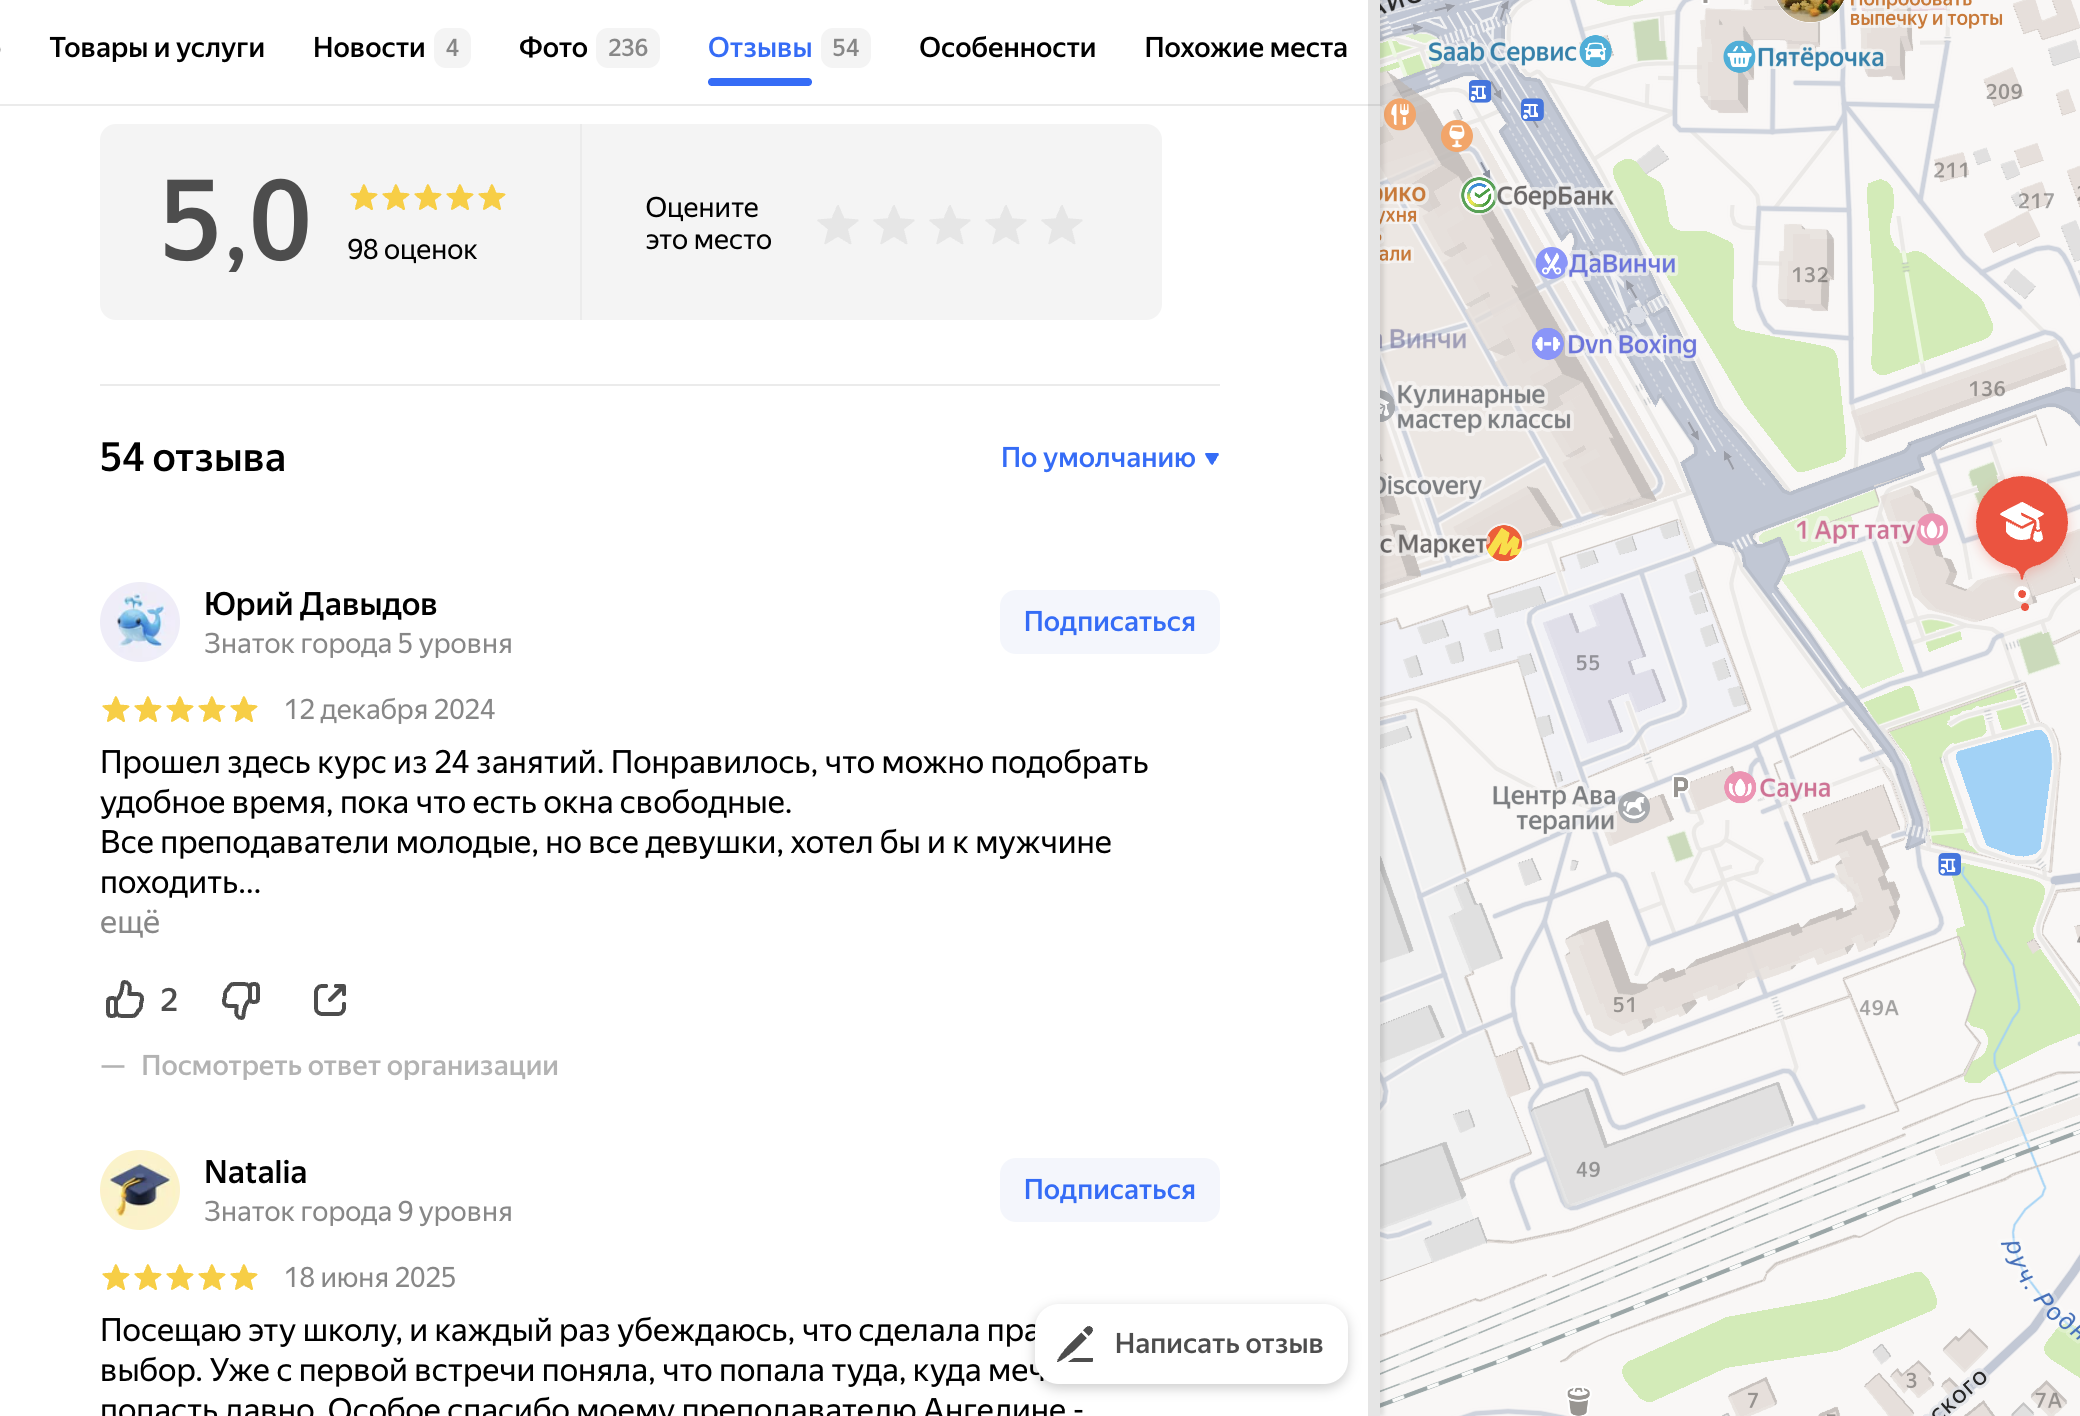Click ДаВинчи salon icon on map
The image size is (2080, 1416).
[1550, 263]
